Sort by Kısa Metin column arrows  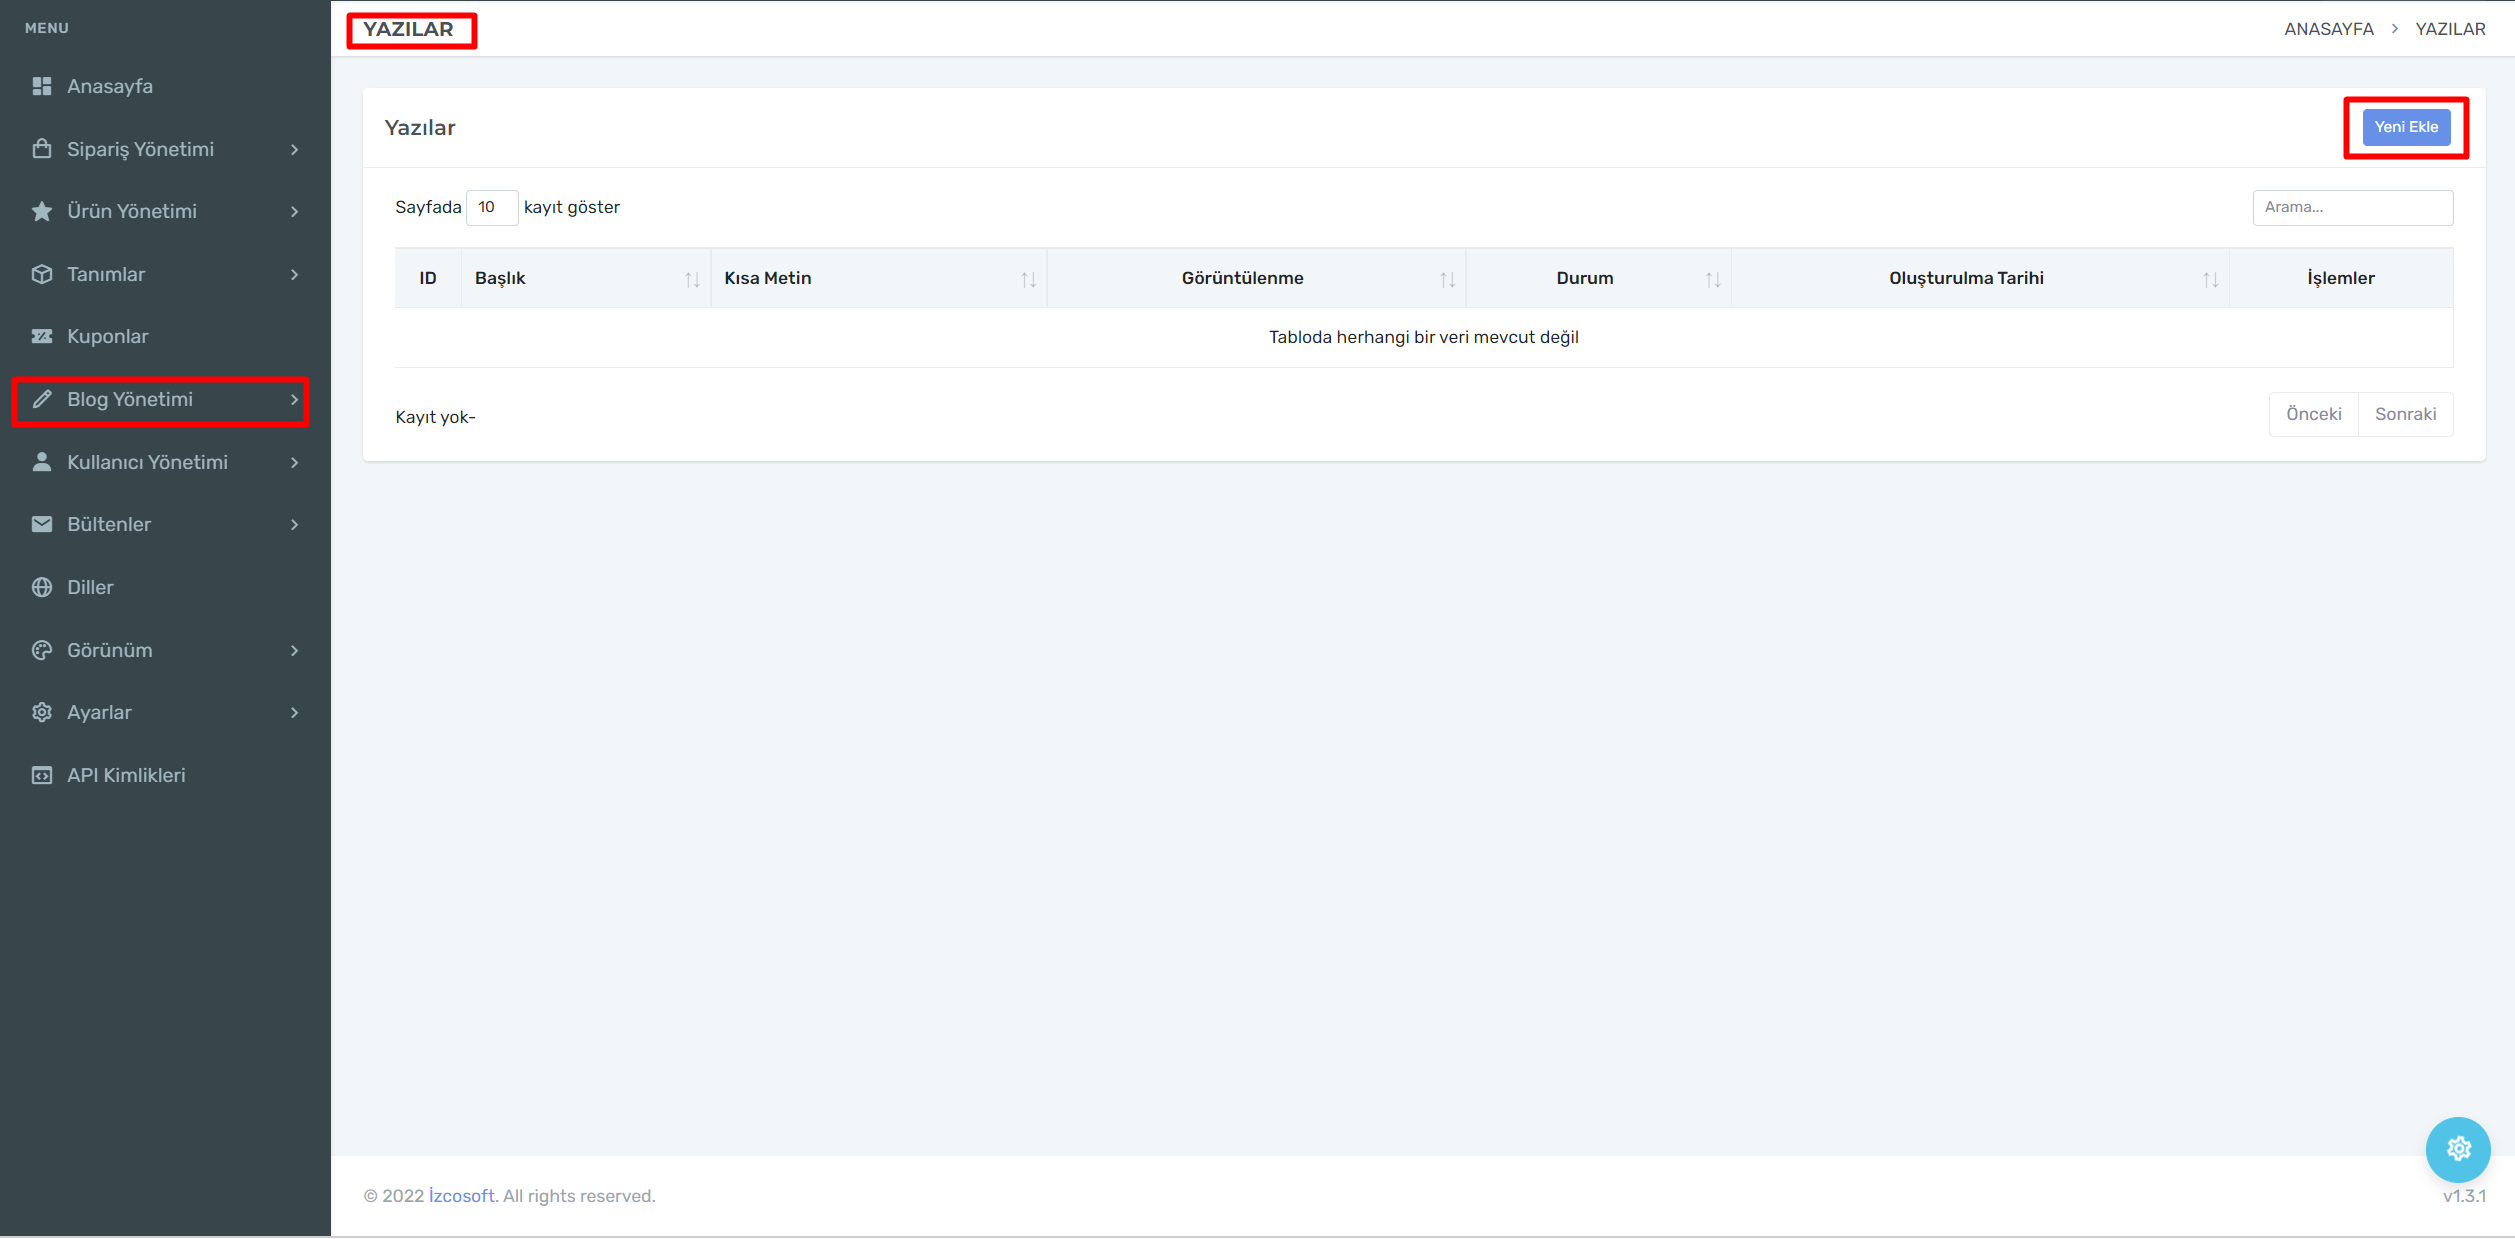1028,279
